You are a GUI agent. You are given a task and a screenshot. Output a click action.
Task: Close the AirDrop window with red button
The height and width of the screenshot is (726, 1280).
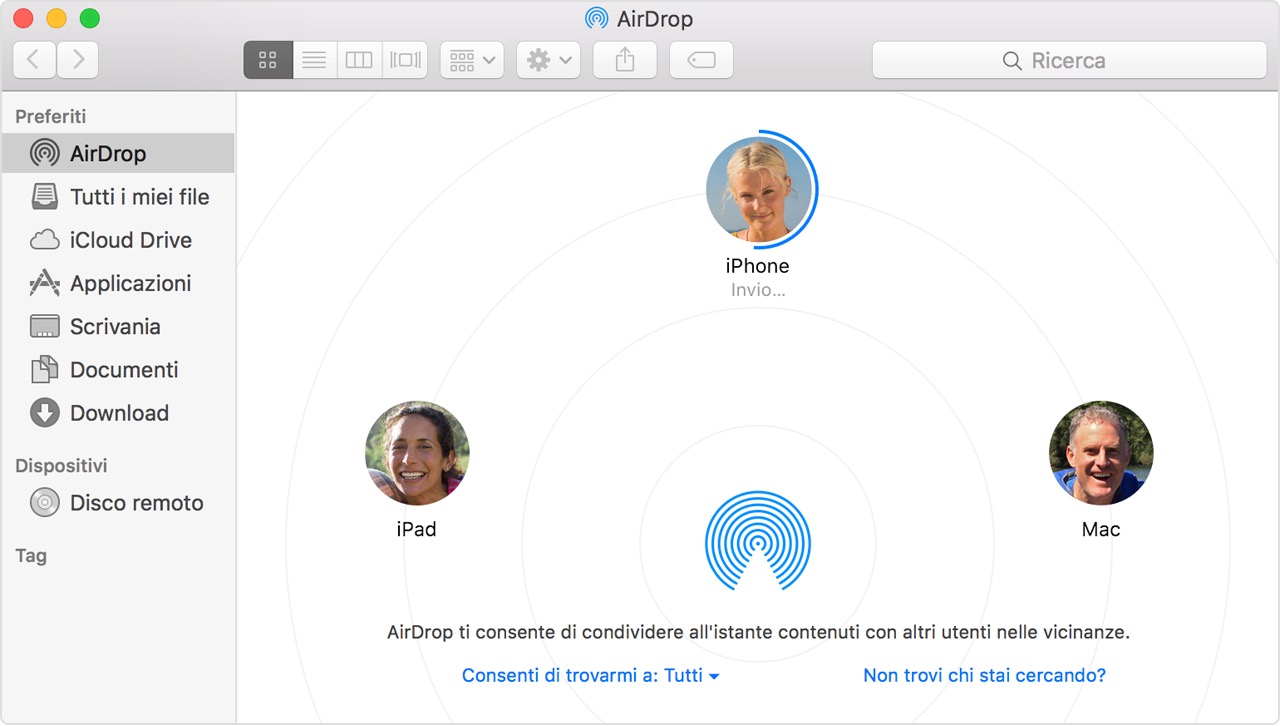(x=24, y=19)
